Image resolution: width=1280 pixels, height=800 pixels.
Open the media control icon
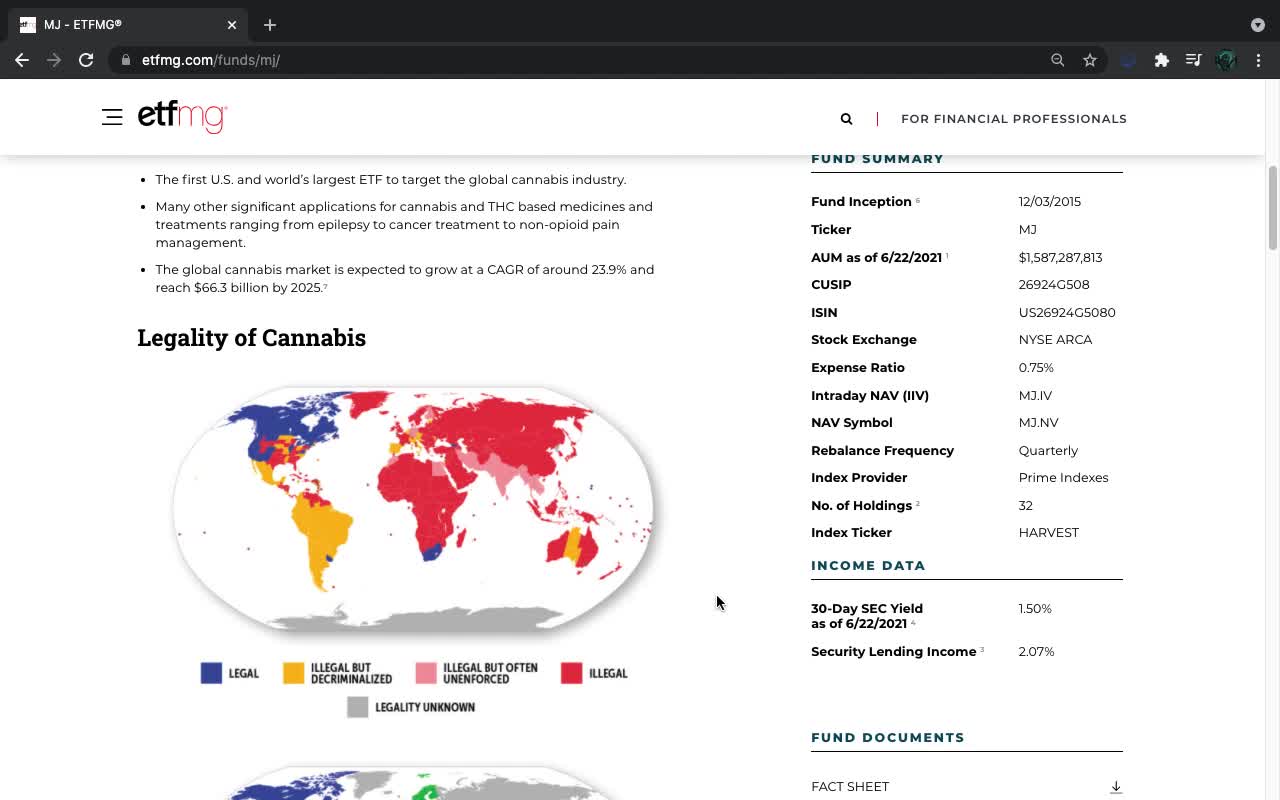tap(1193, 60)
